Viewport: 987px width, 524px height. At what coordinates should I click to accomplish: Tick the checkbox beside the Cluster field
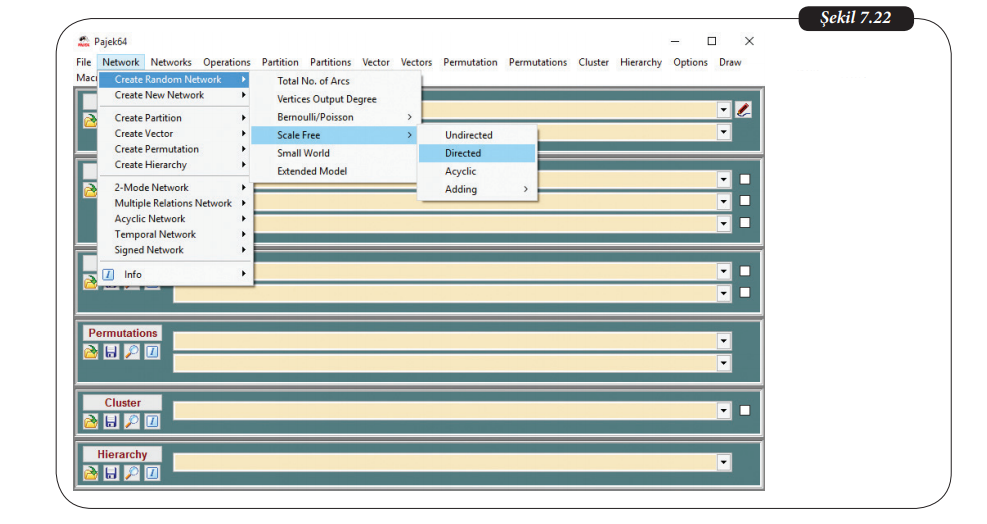coord(744,410)
